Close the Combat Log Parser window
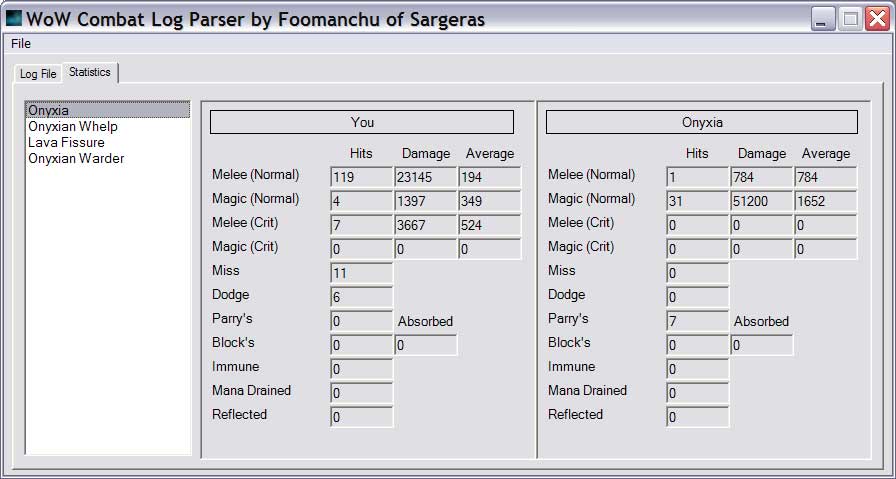The width and height of the screenshot is (896, 479). 877,19
